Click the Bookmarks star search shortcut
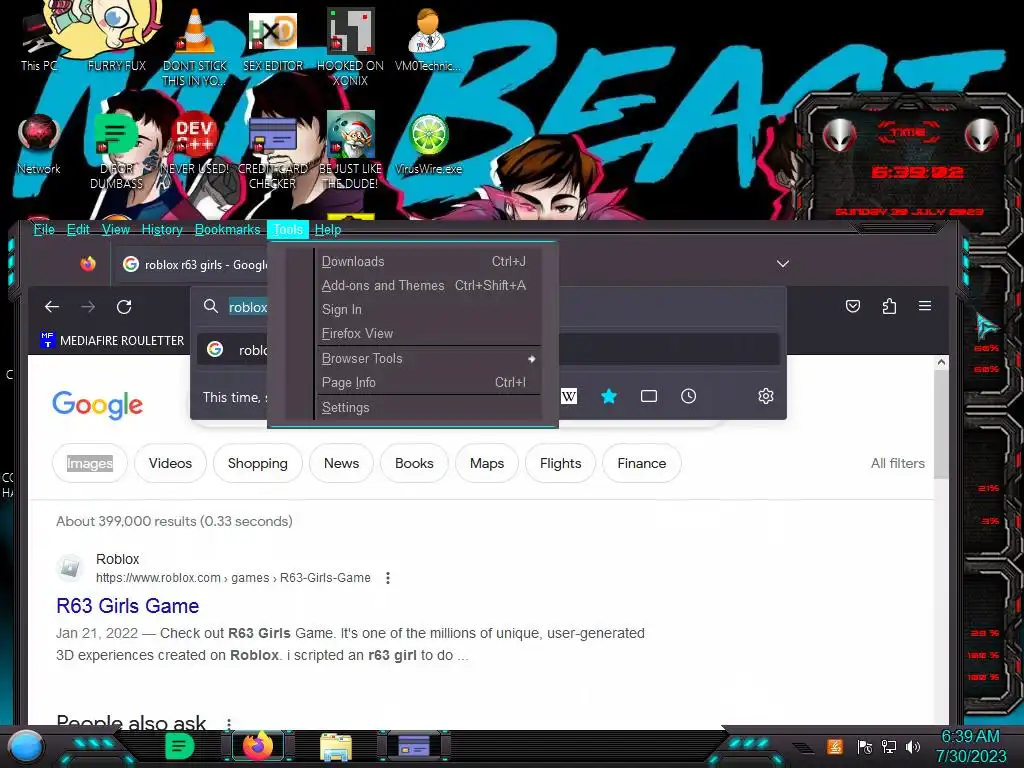Screen dimensions: 1024x768 coord(609,396)
